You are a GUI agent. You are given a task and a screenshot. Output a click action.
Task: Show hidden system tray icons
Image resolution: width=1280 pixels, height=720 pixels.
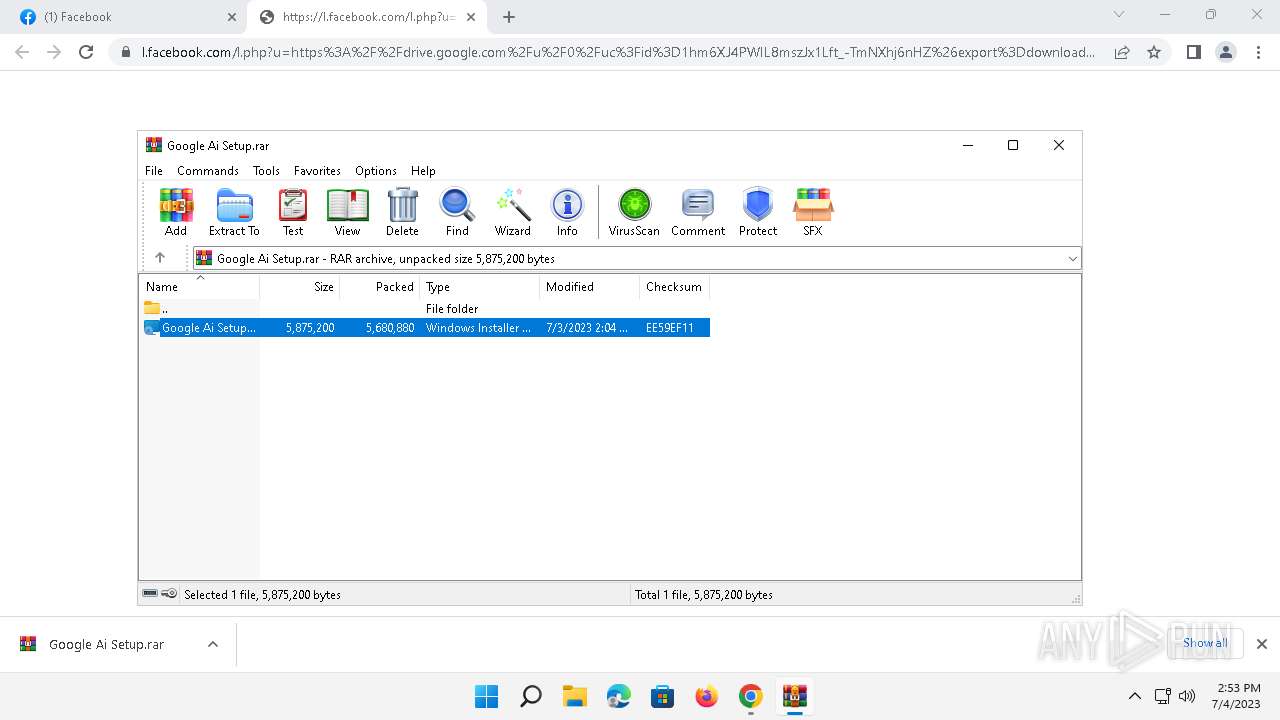(1134, 697)
